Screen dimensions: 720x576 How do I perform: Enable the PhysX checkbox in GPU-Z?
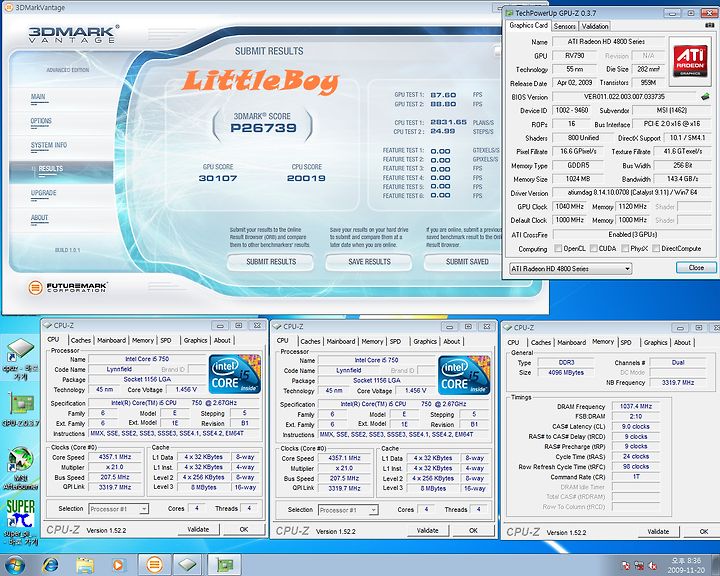[625, 248]
